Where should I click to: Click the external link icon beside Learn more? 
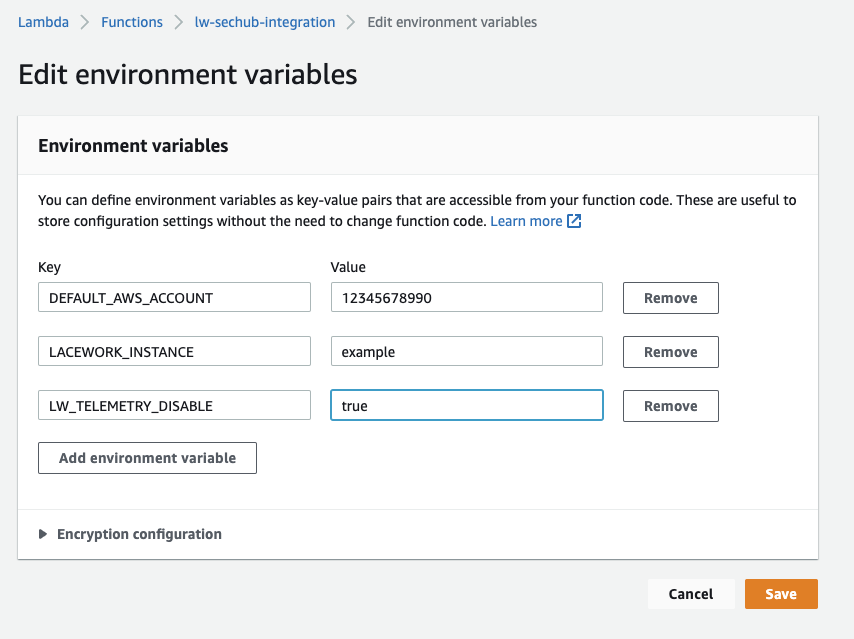point(573,220)
